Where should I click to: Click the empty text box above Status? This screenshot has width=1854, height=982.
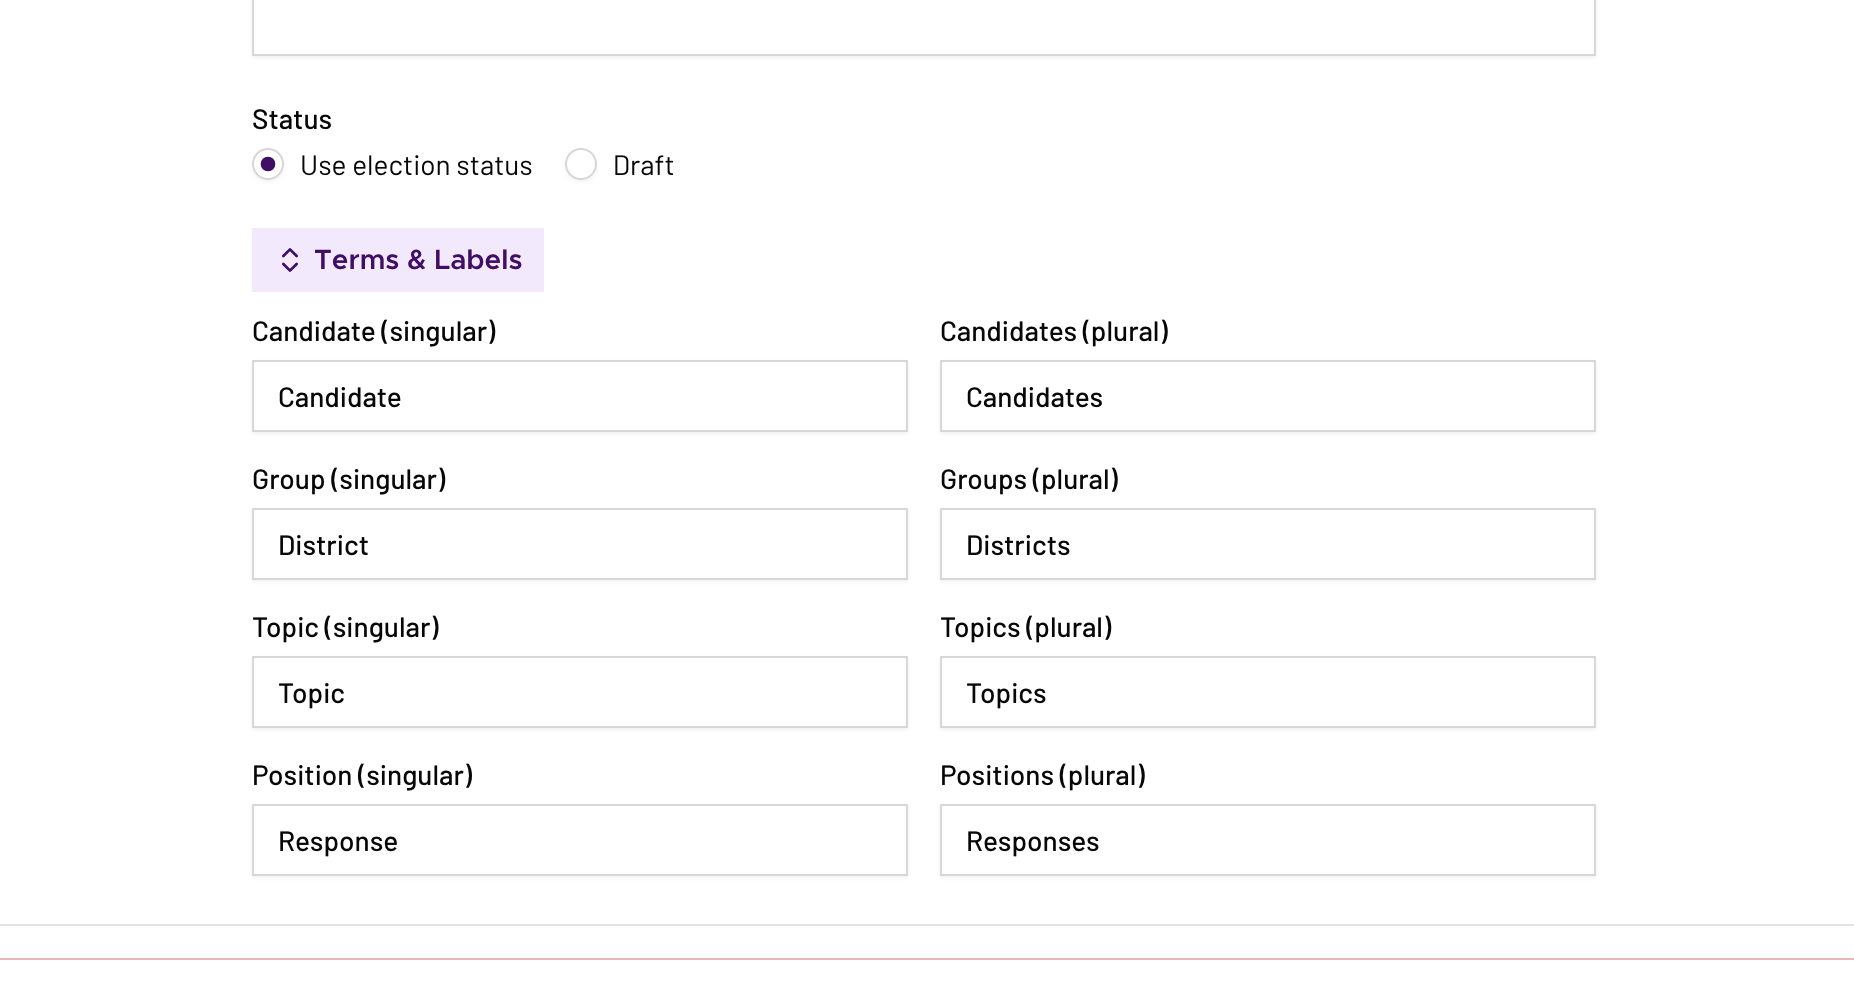pos(923,27)
